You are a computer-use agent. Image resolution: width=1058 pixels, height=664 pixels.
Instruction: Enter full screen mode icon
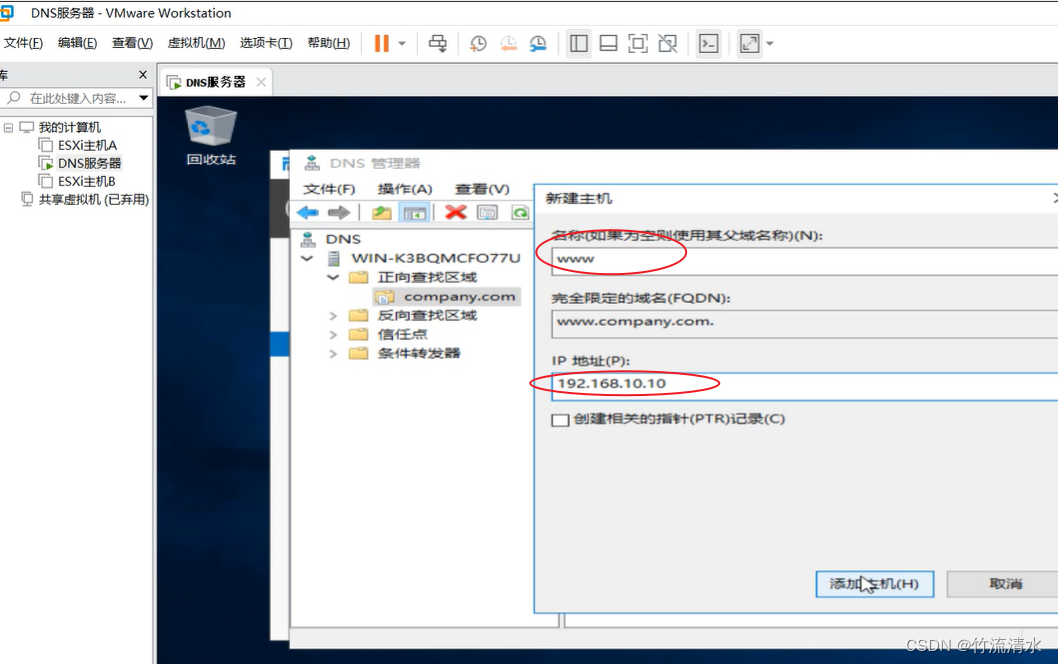tap(638, 44)
